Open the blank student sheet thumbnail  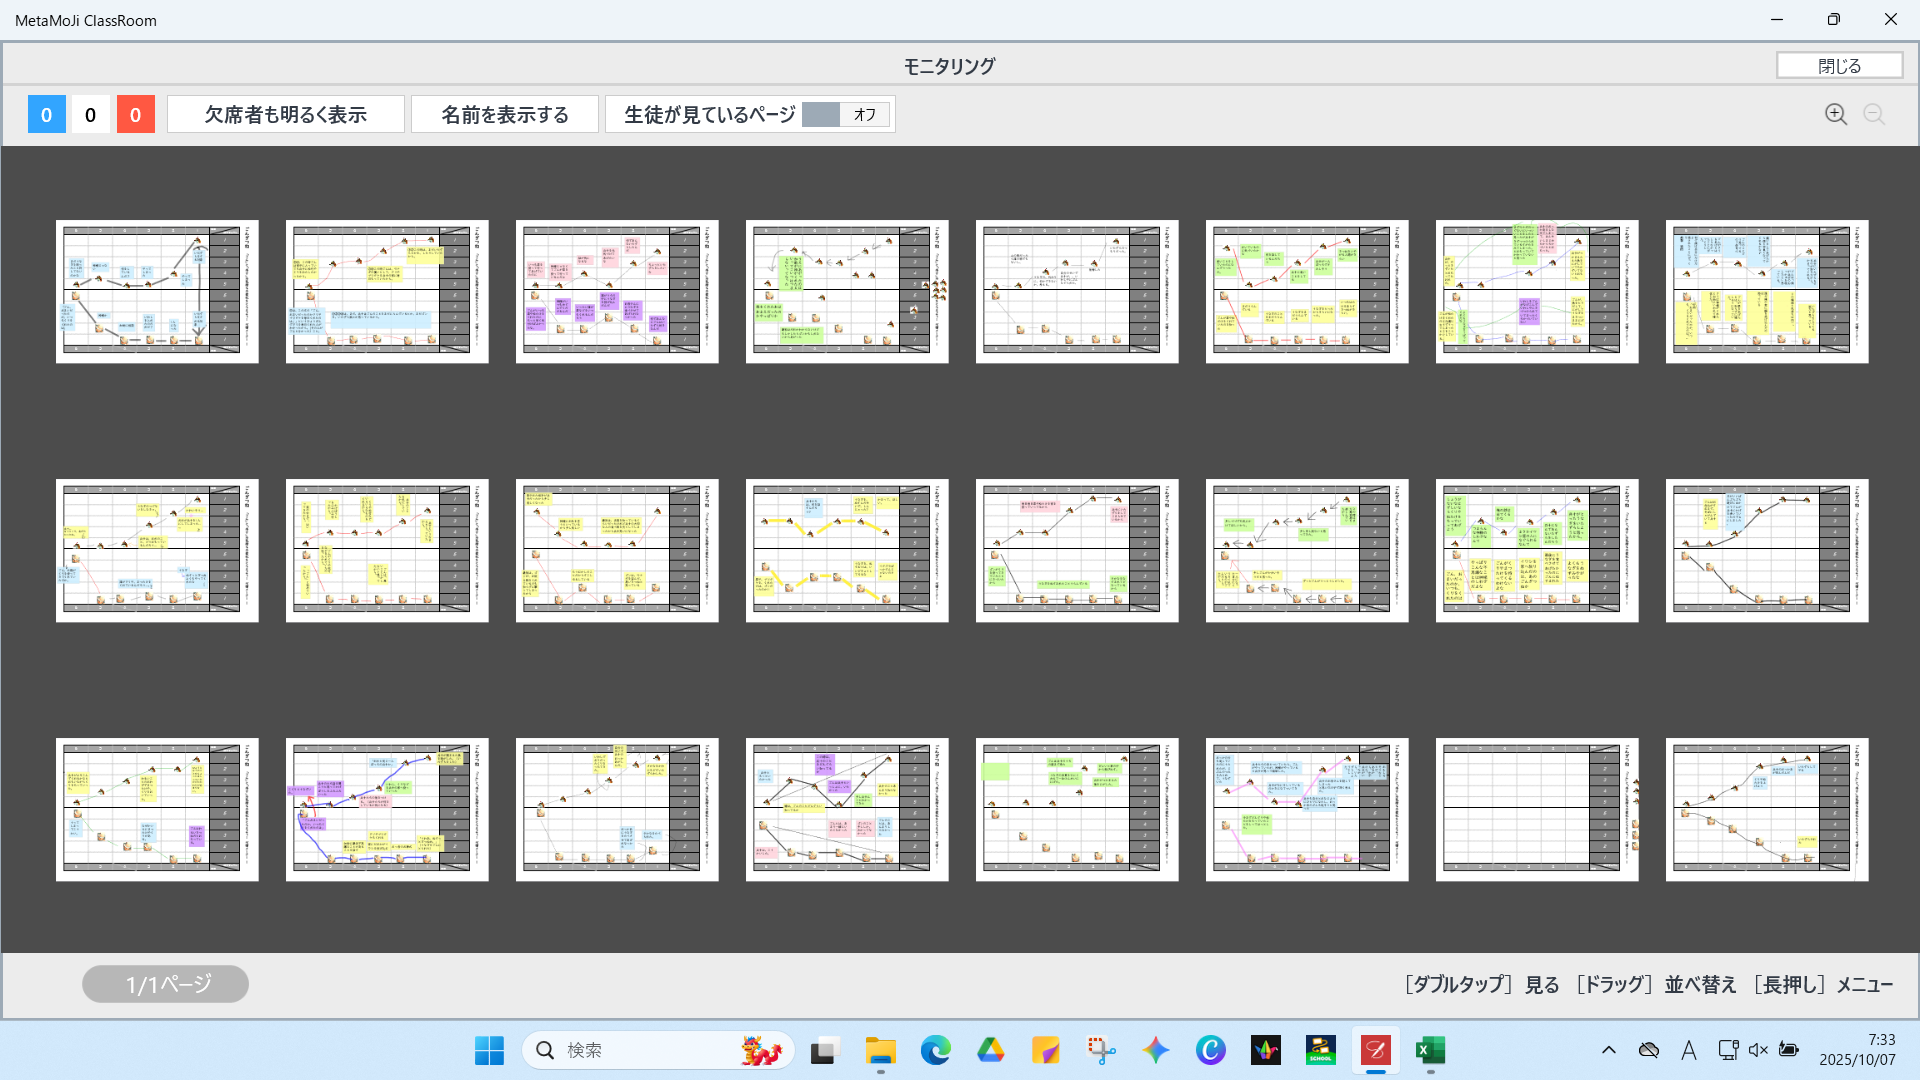[x=1536, y=809]
